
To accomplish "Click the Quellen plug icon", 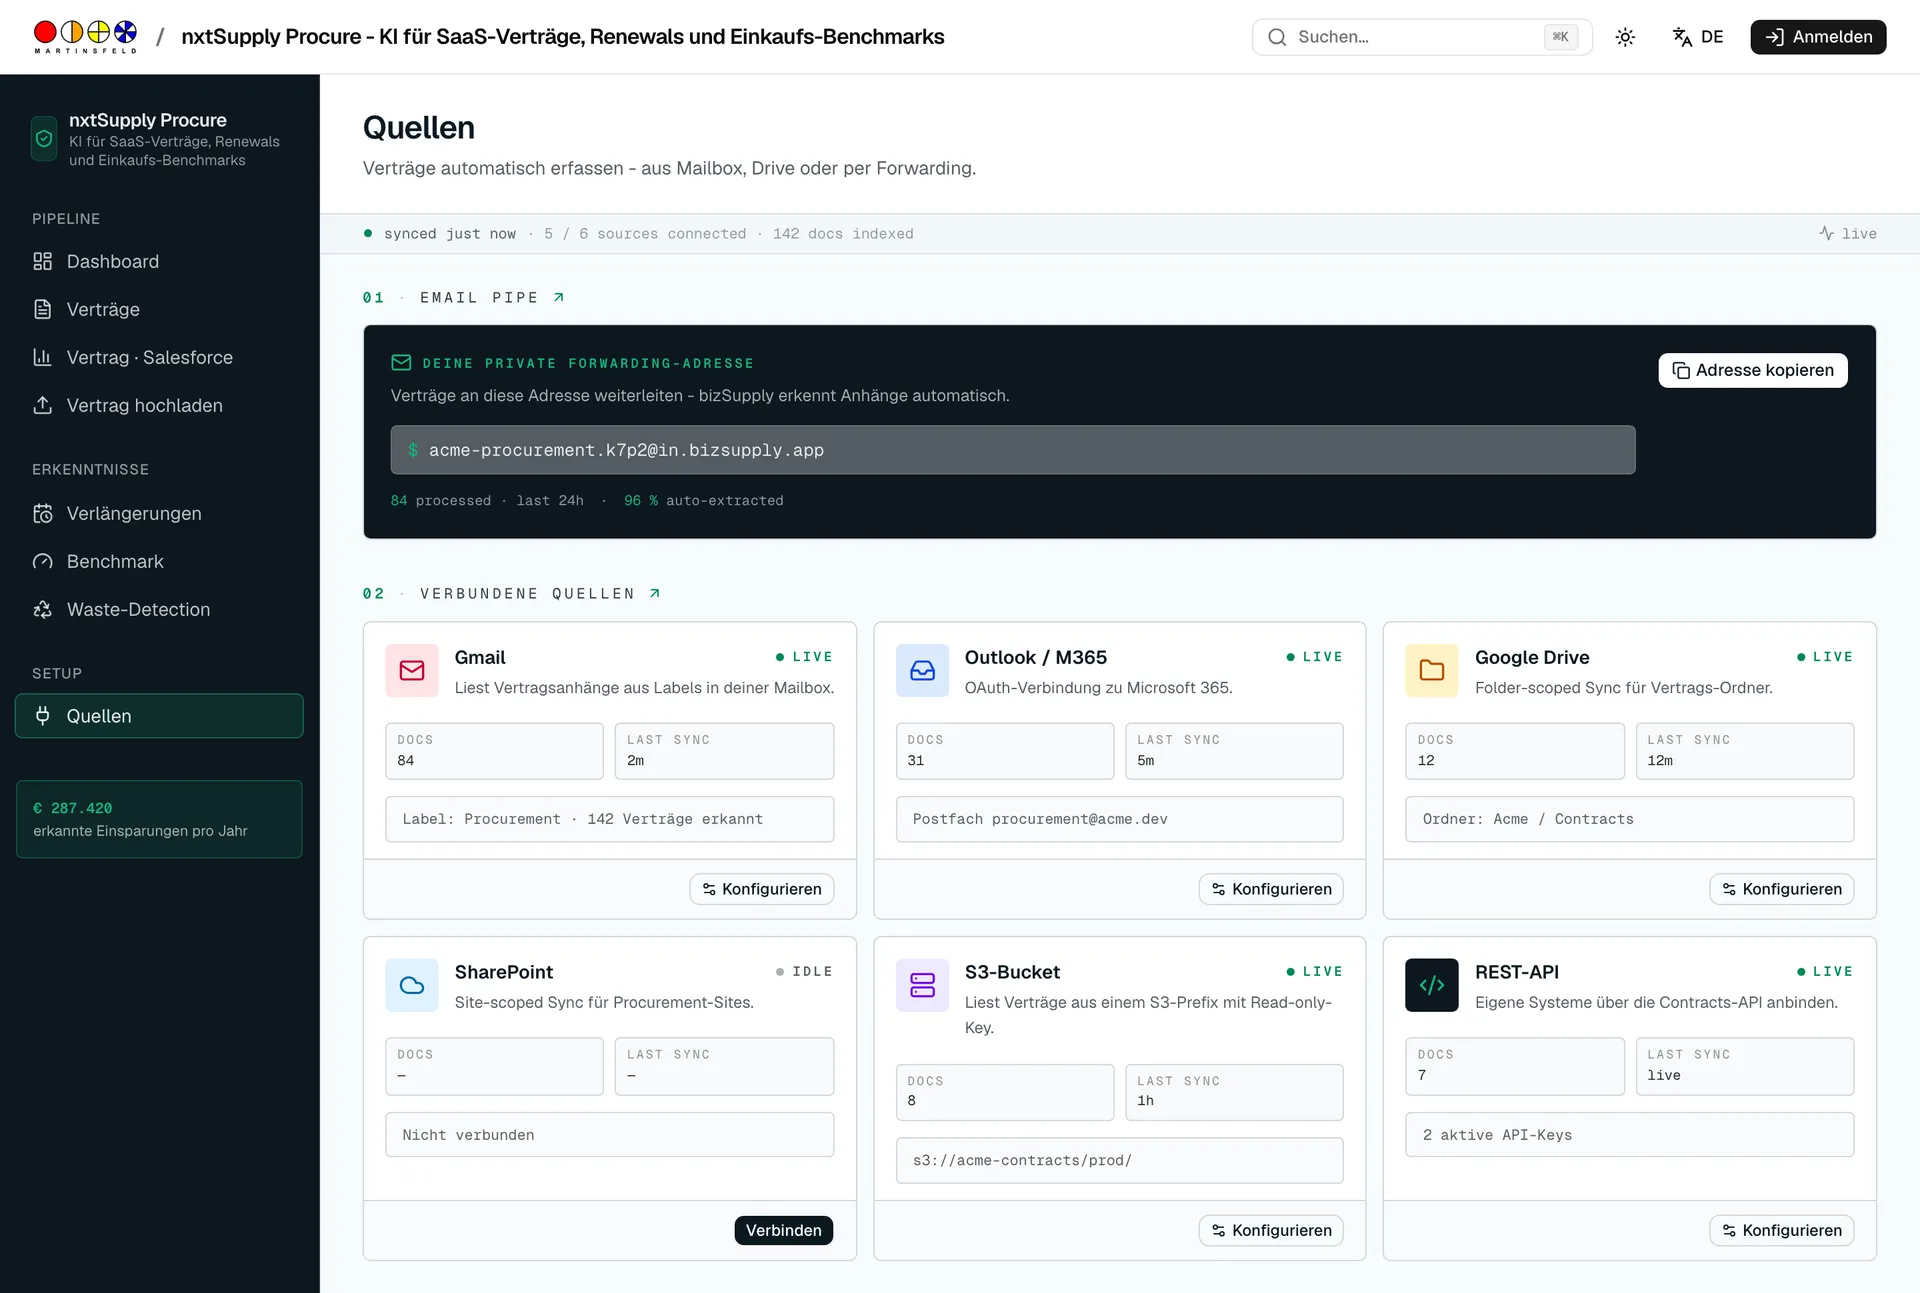I will (42, 716).
